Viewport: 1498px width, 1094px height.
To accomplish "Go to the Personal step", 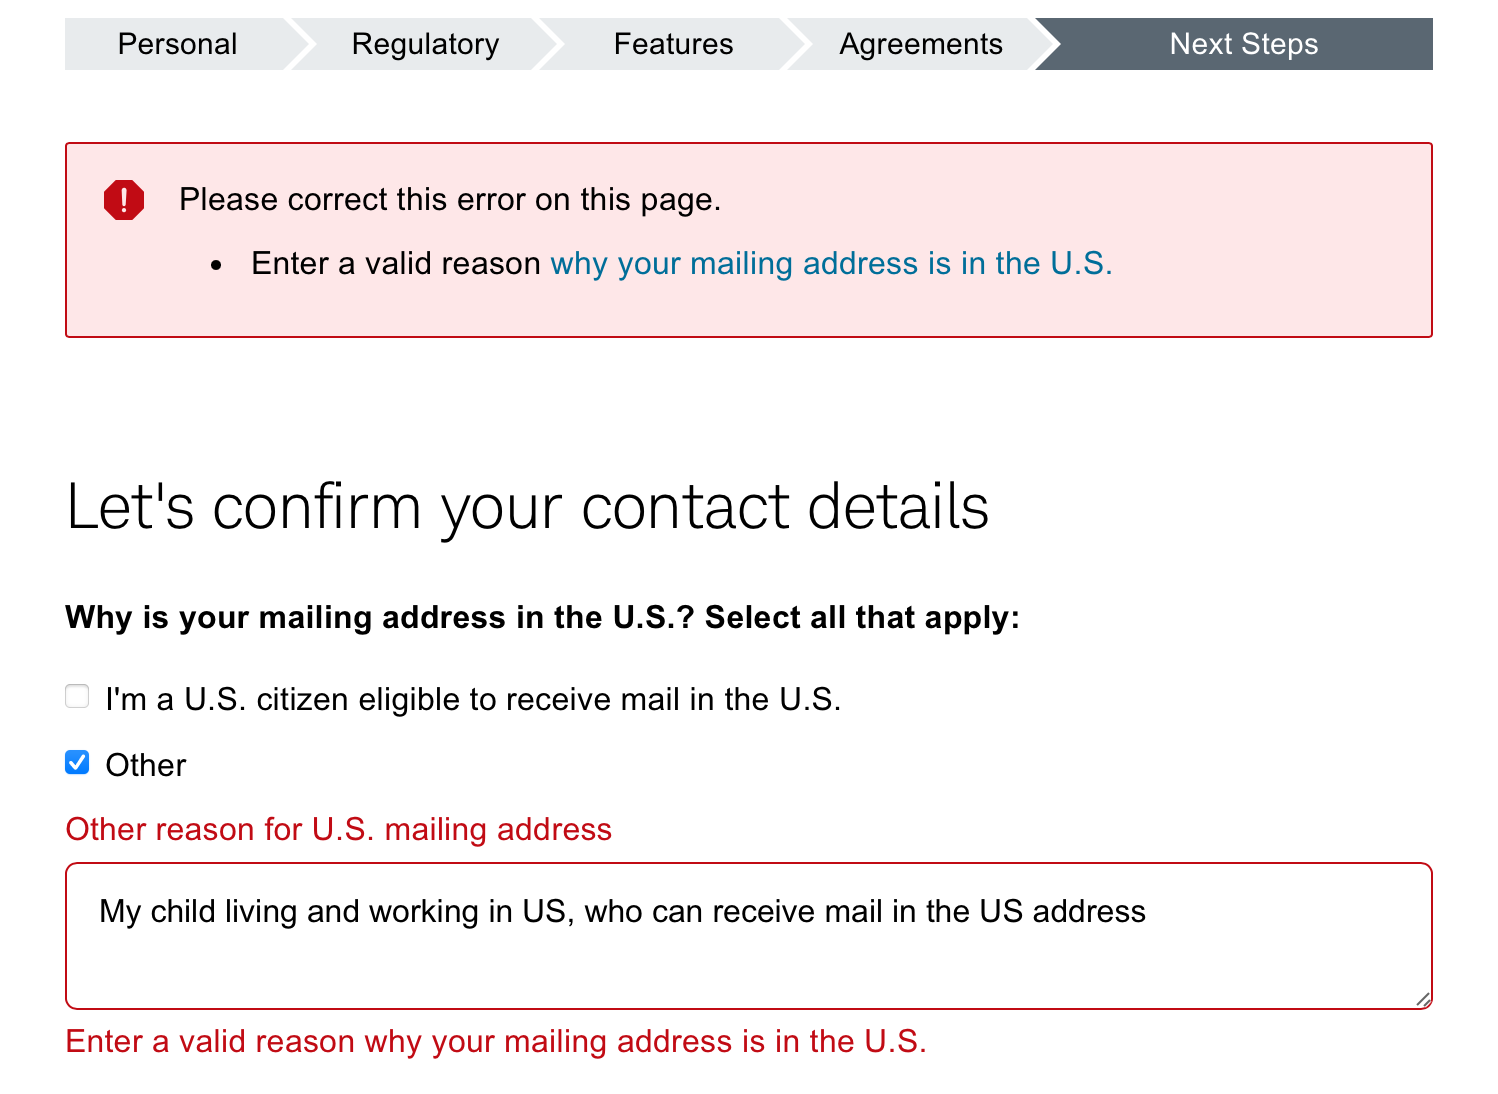I will pos(177,44).
